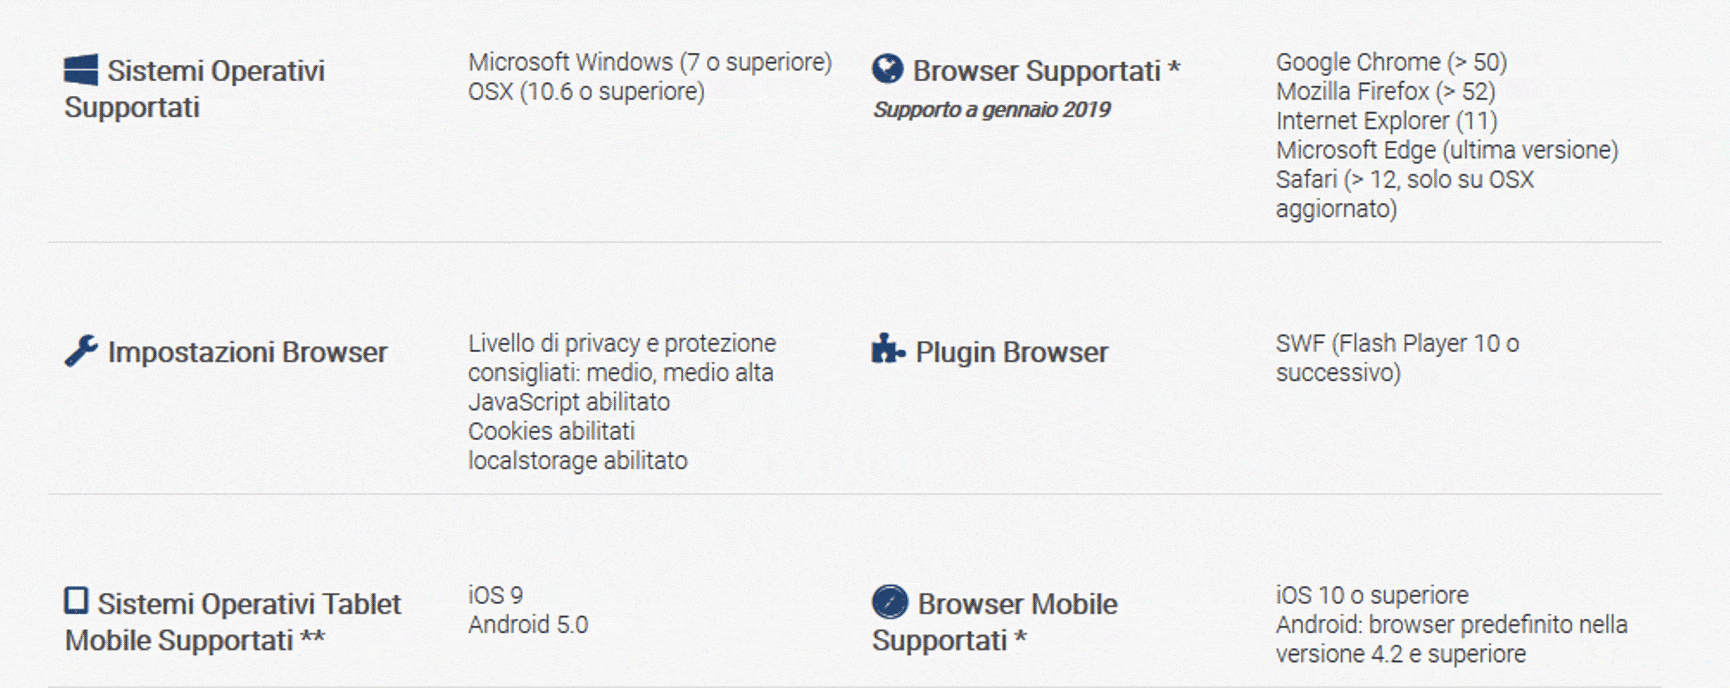Click the Microsoft Edge (ultima versione) entry
Image resolution: width=1730 pixels, height=688 pixels.
pyautogui.click(x=1446, y=150)
